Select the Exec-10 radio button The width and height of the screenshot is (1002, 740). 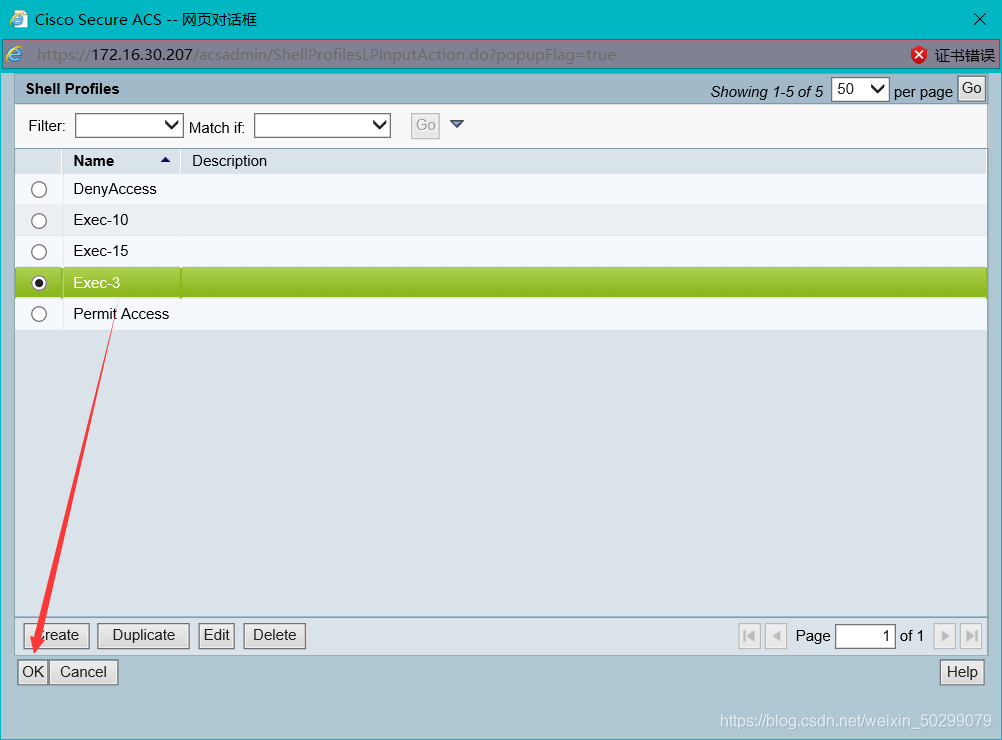click(x=39, y=220)
